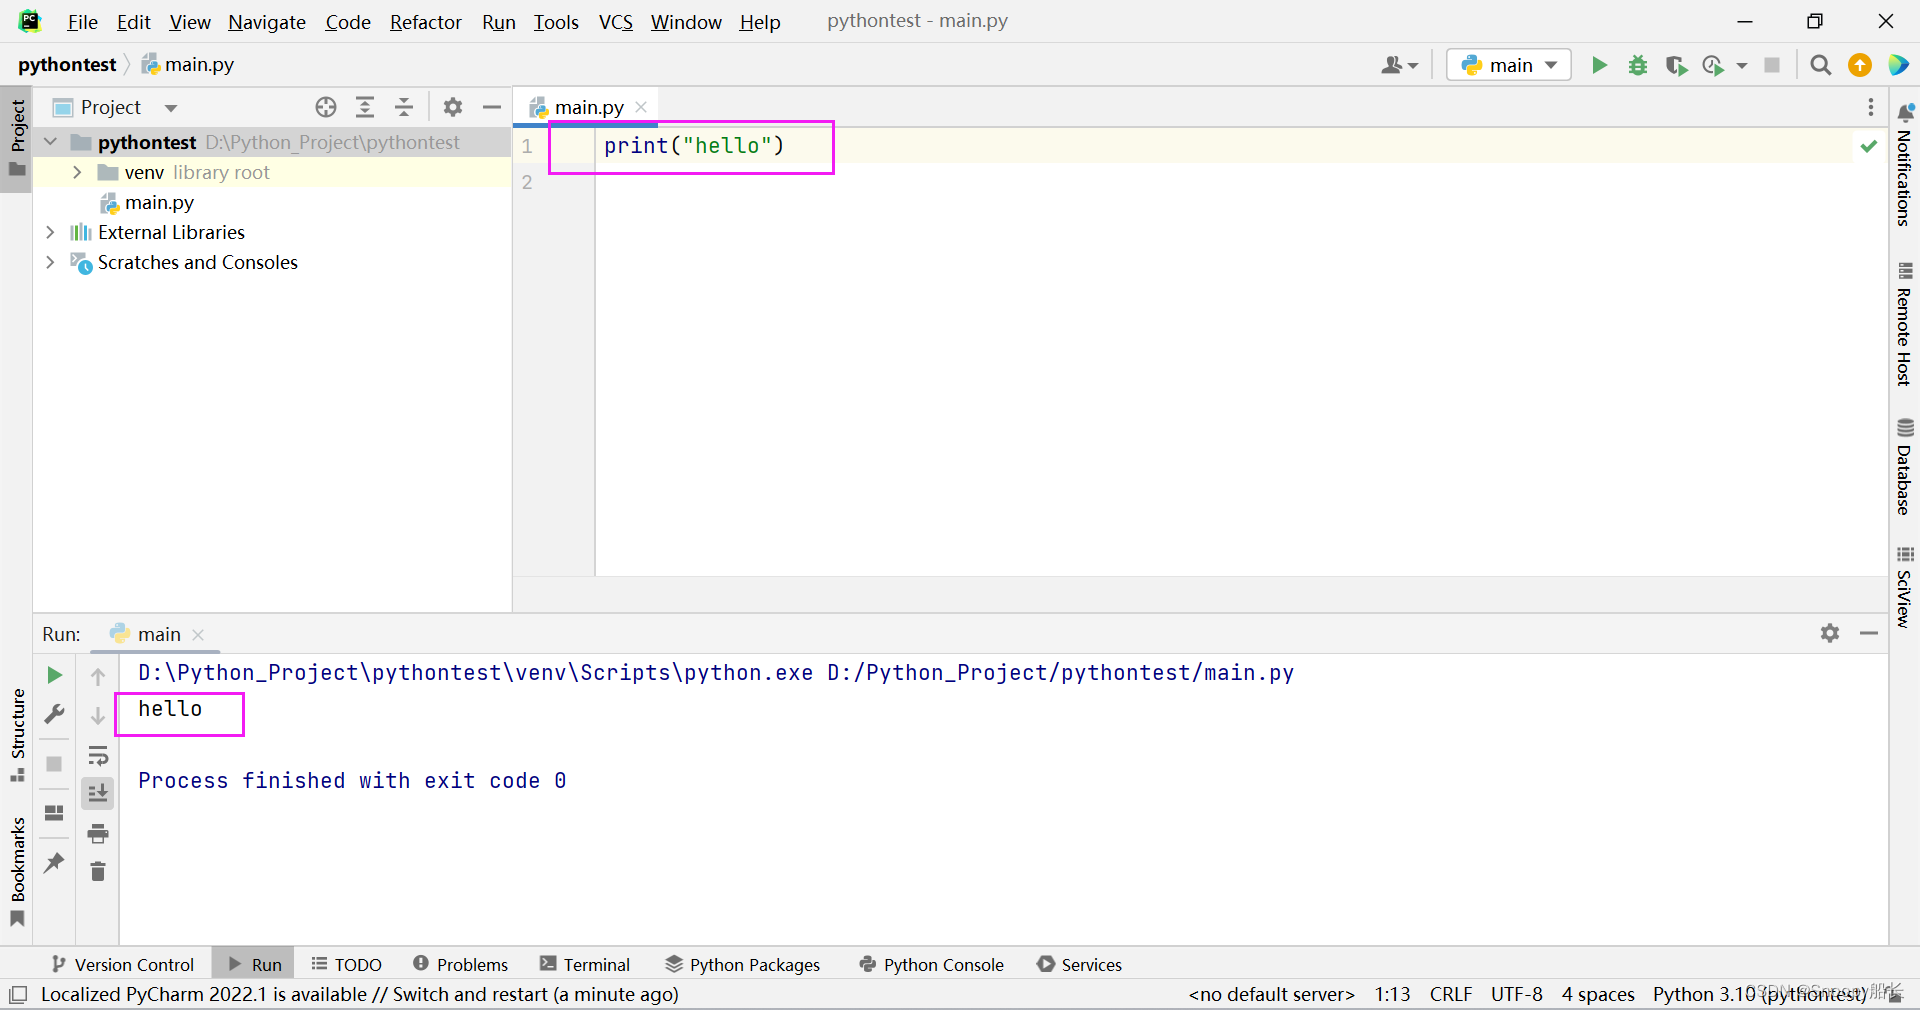Rerun main in Run panel
1920x1010 pixels.
coord(55,675)
